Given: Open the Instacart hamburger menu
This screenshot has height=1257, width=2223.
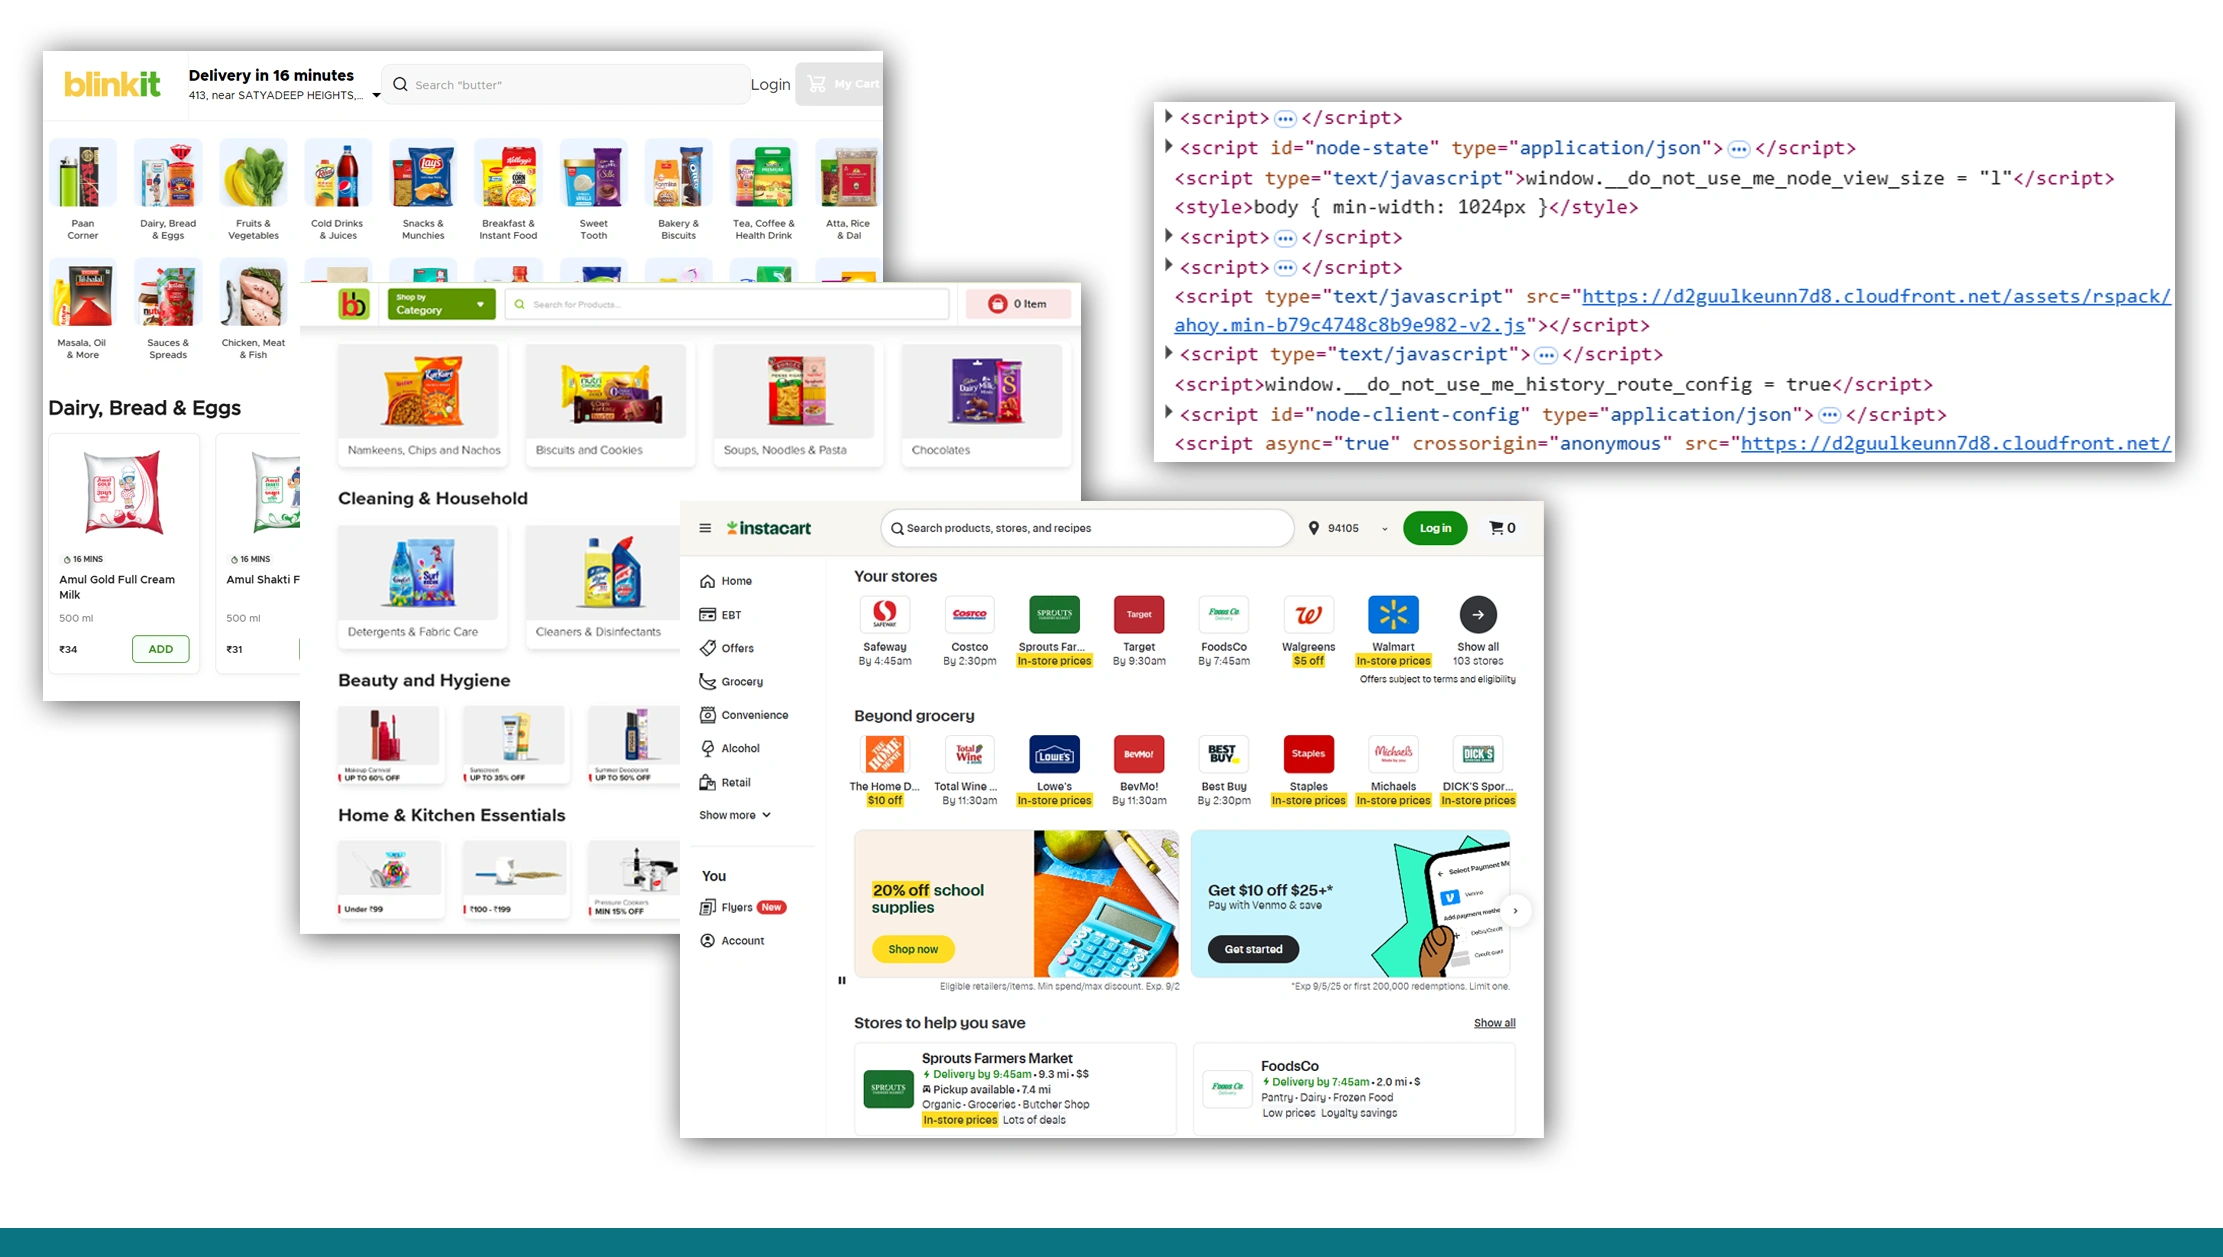Looking at the screenshot, I should click(706, 527).
